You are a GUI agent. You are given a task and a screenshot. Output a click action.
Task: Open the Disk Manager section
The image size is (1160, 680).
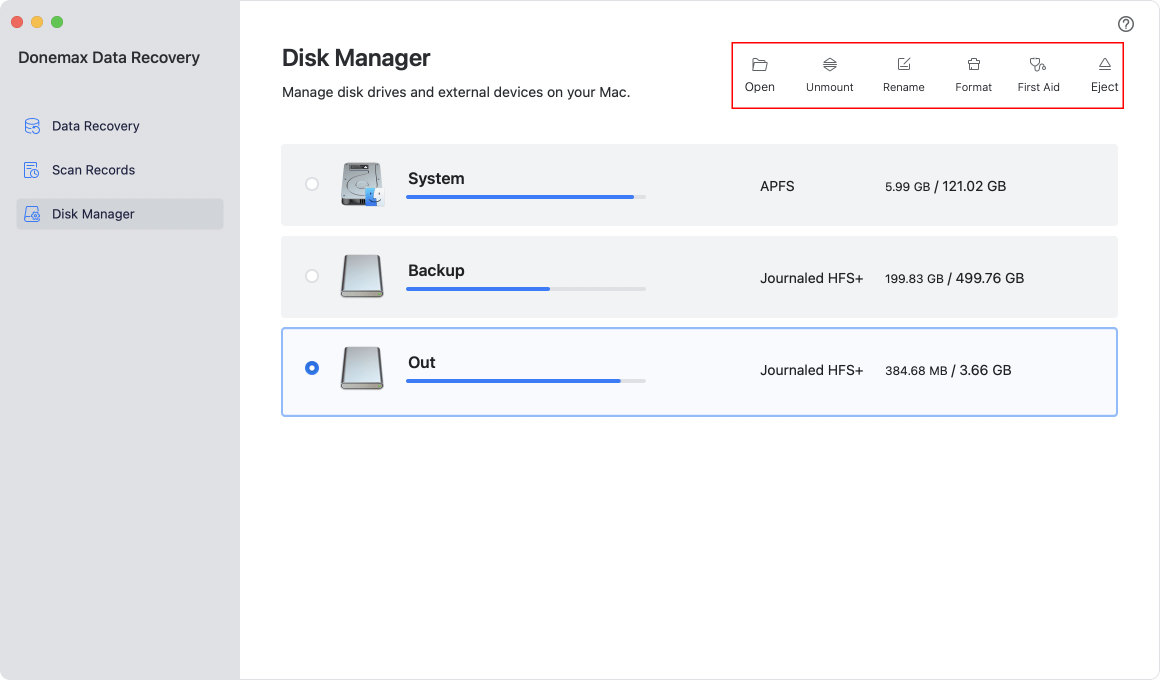pos(94,214)
